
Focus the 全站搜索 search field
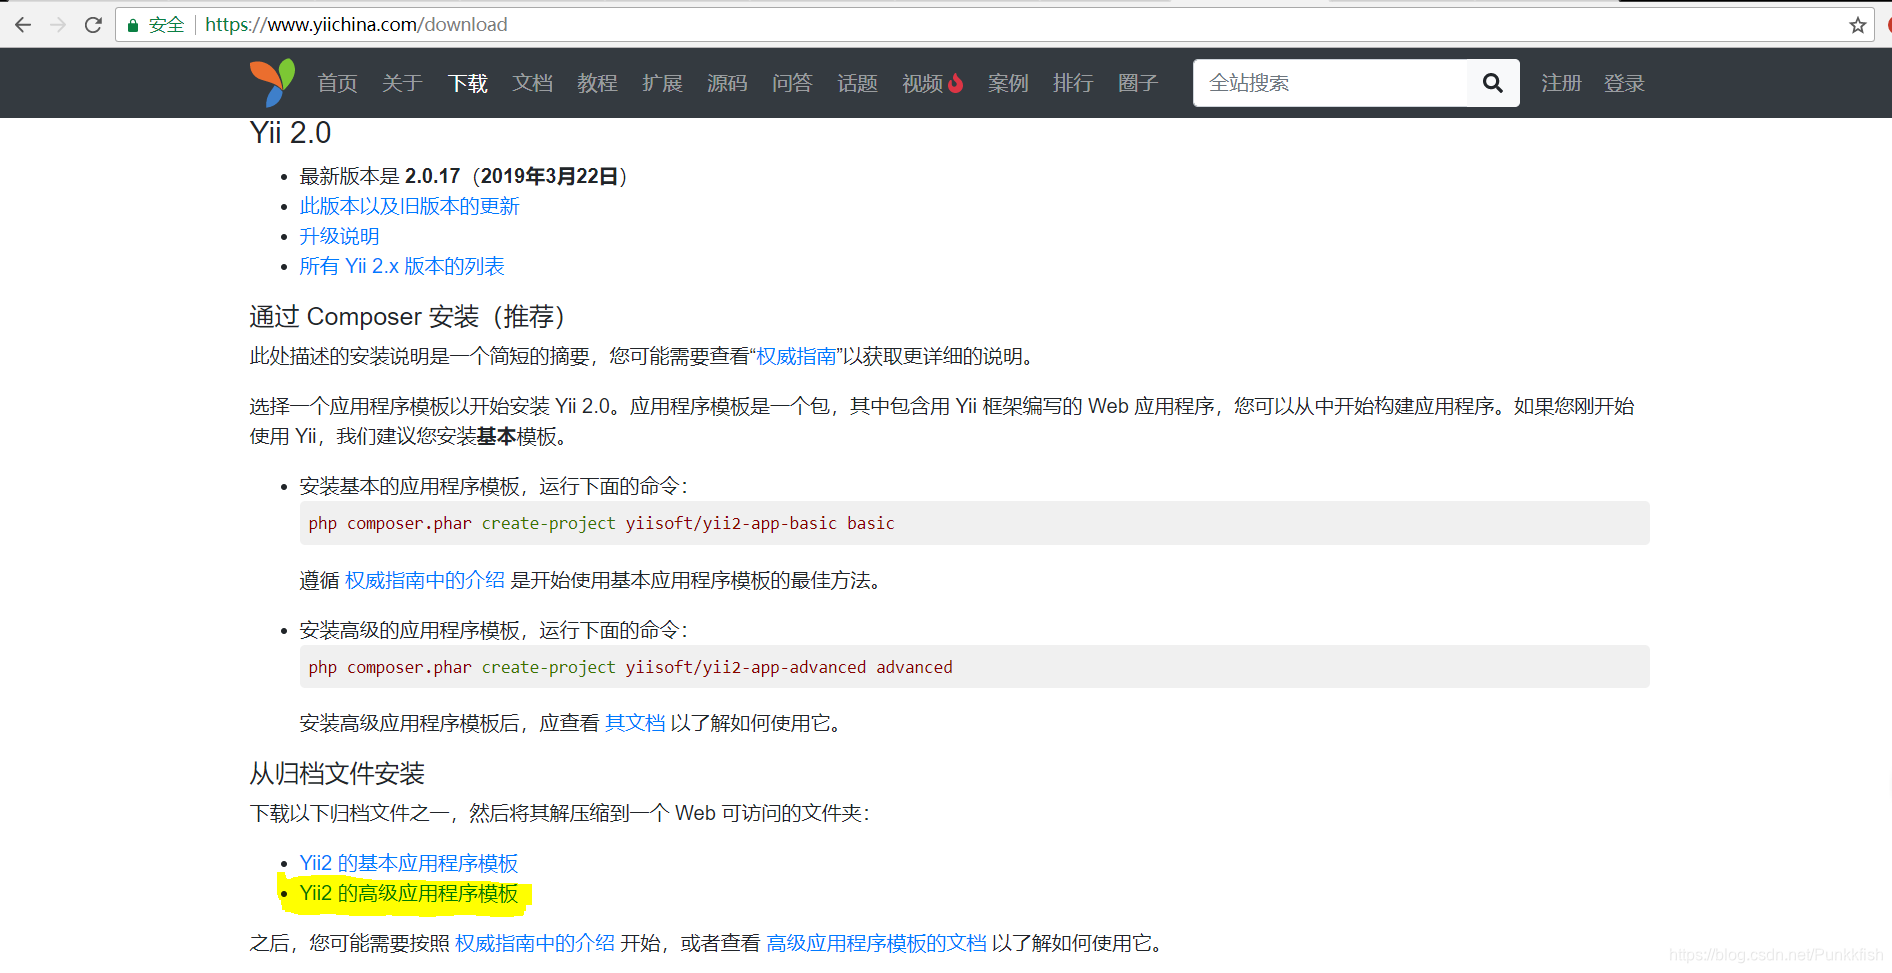click(1330, 83)
